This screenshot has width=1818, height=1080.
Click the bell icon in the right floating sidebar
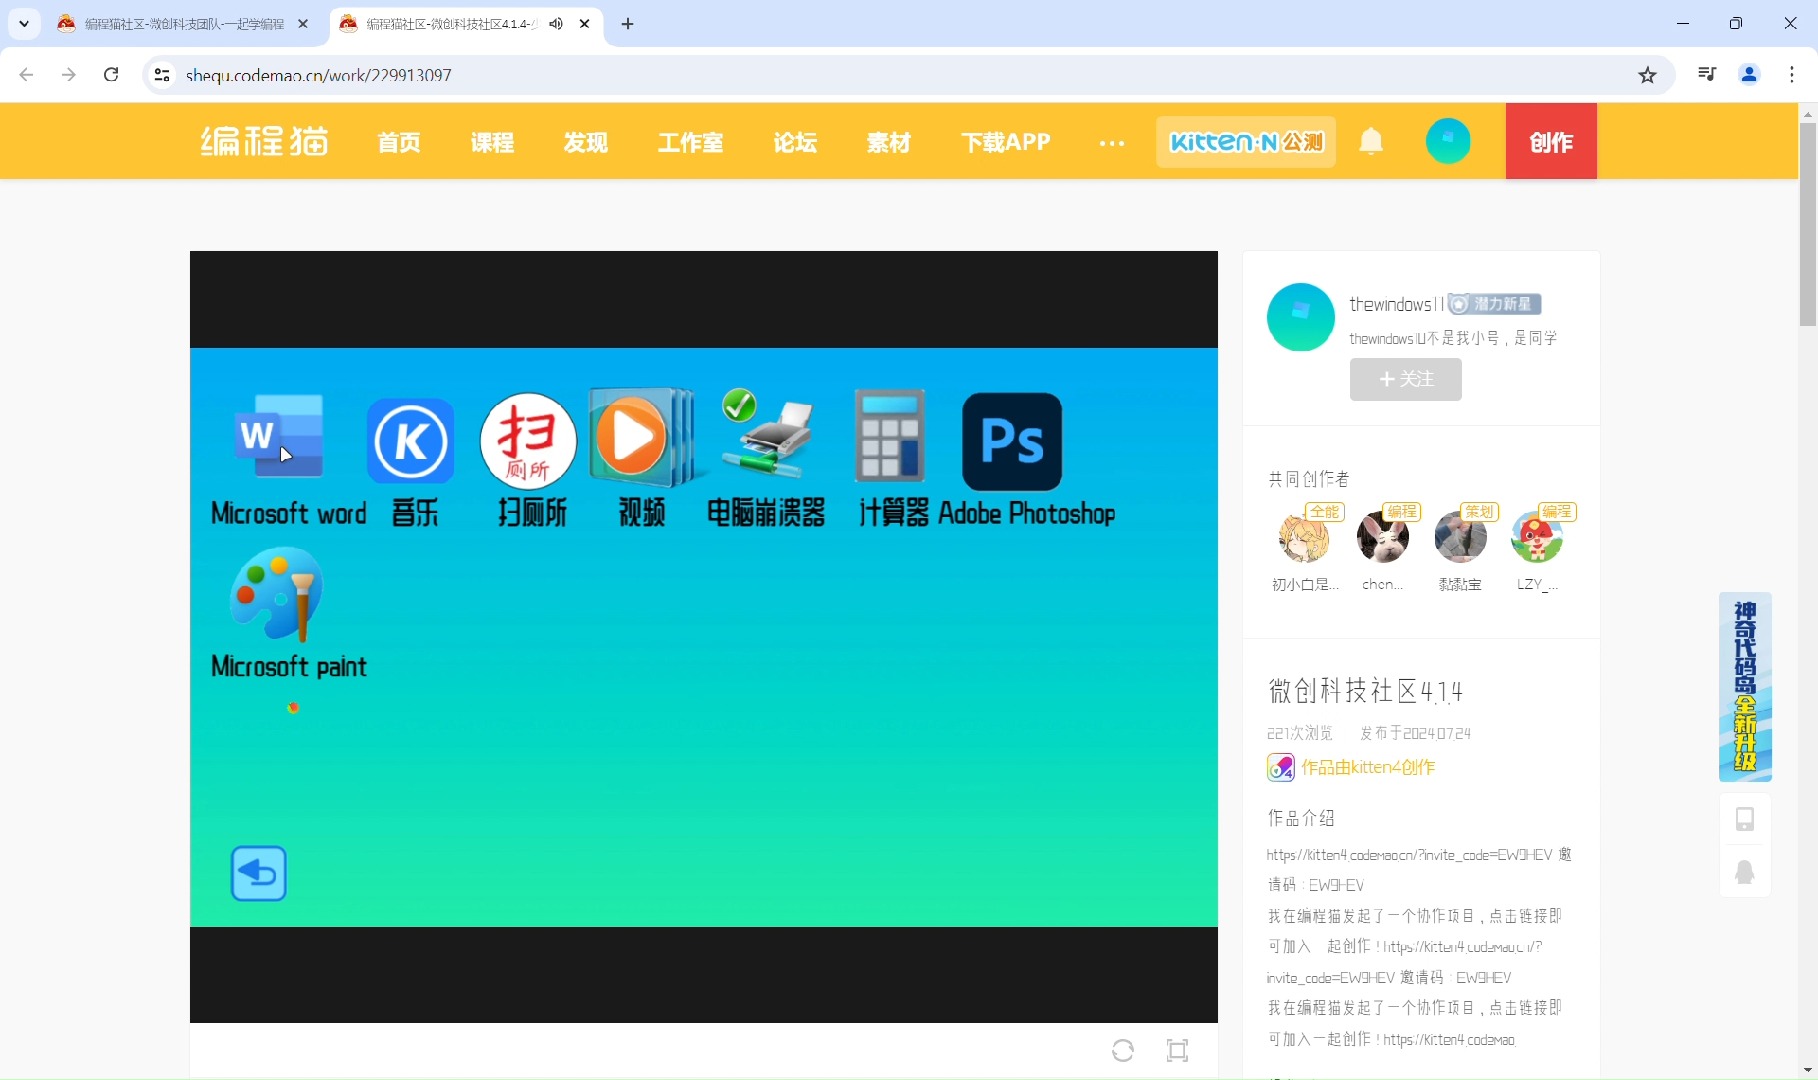[x=1745, y=872]
